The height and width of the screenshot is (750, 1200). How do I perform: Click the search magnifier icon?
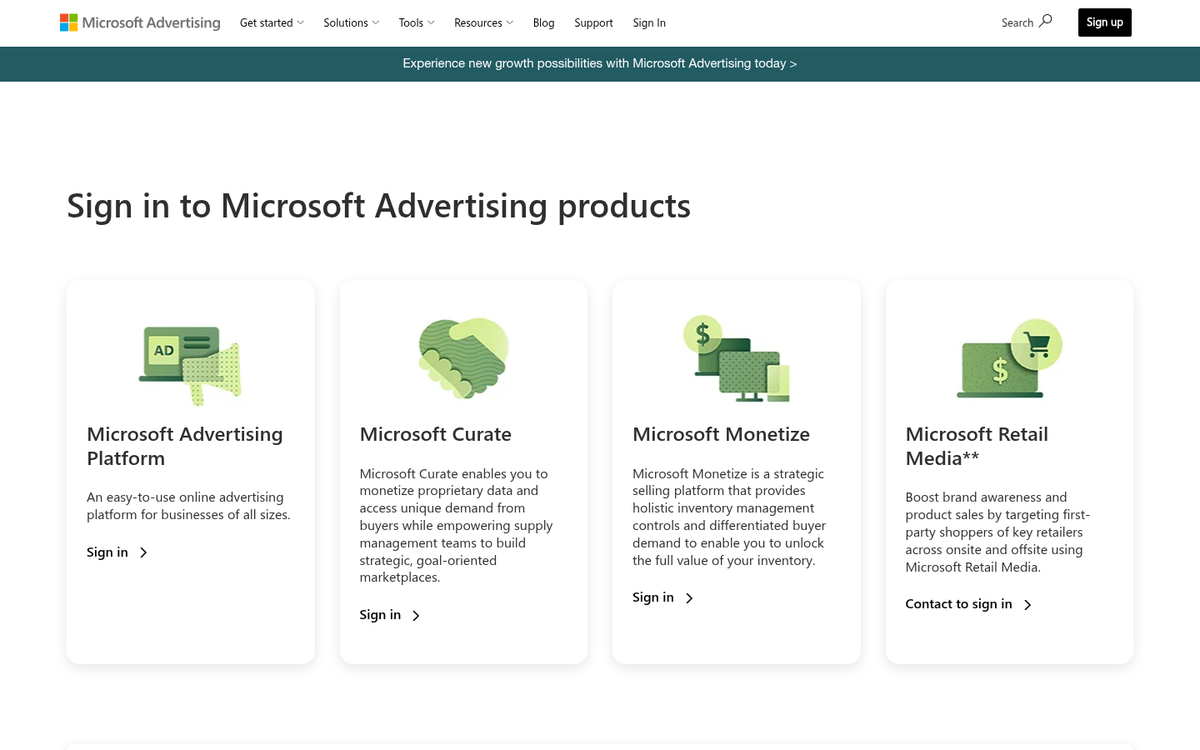pyautogui.click(x=1046, y=20)
